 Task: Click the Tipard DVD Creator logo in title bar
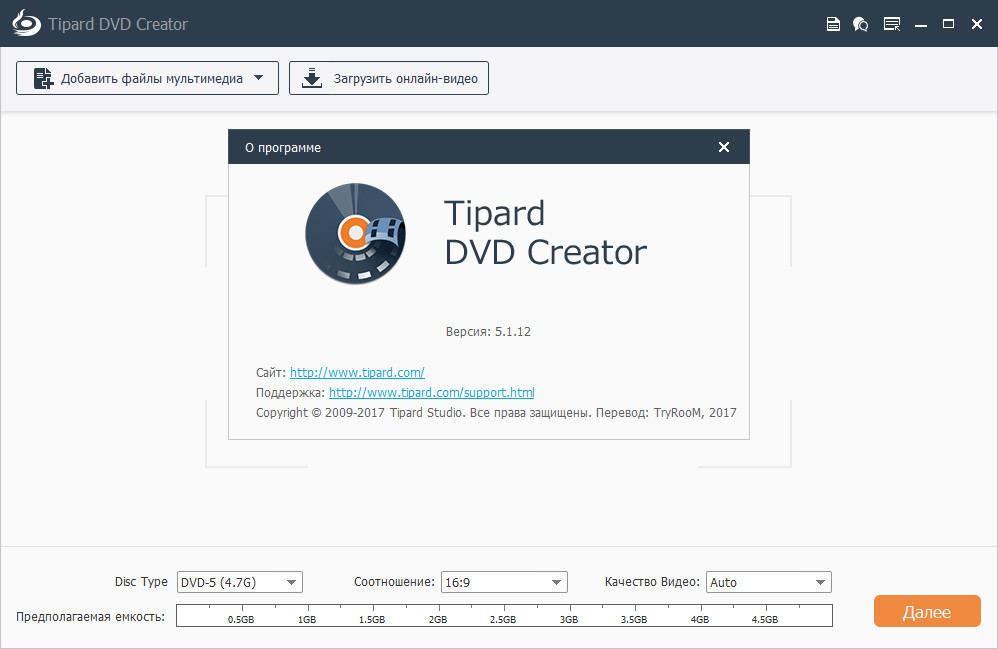point(26,24)
